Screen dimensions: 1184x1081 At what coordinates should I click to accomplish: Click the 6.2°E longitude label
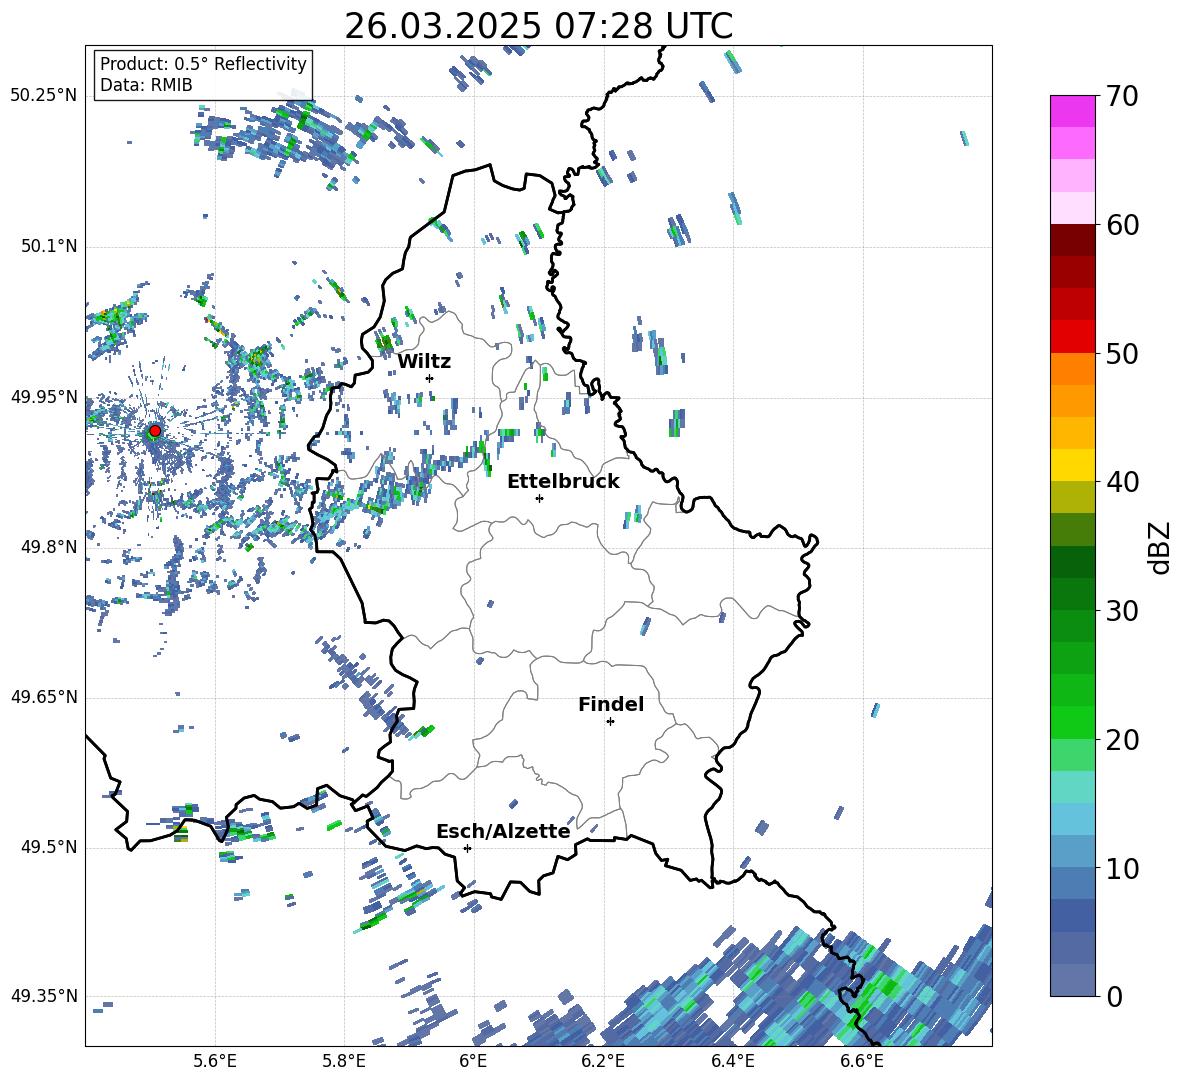pos(603,1062)
